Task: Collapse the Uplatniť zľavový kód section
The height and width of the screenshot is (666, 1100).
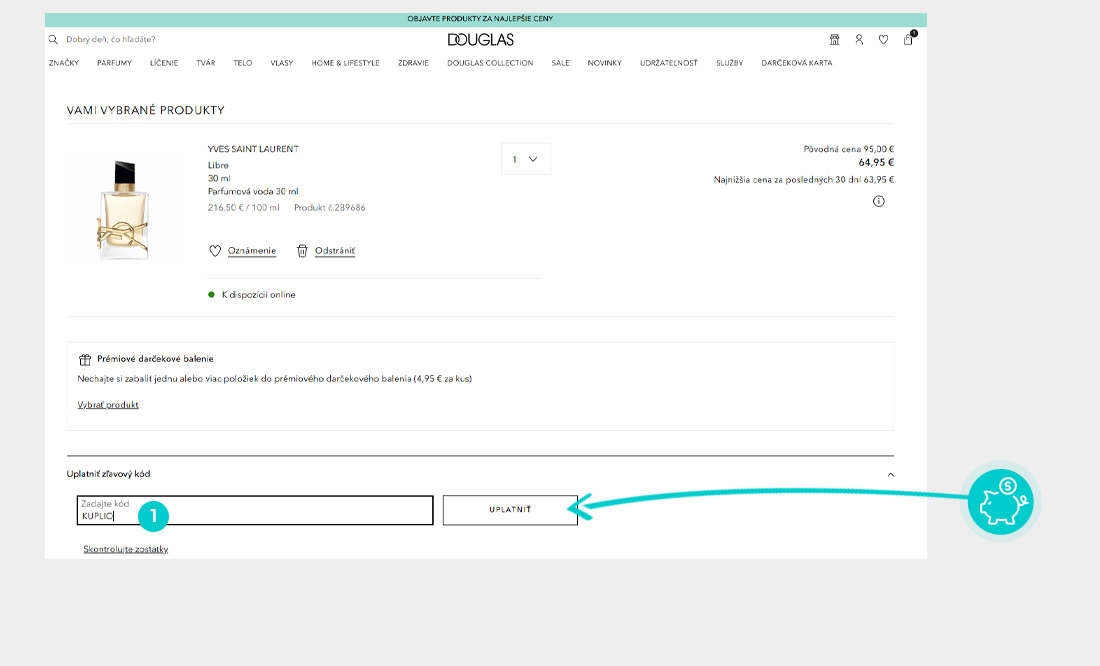Action: pos(890,474)
